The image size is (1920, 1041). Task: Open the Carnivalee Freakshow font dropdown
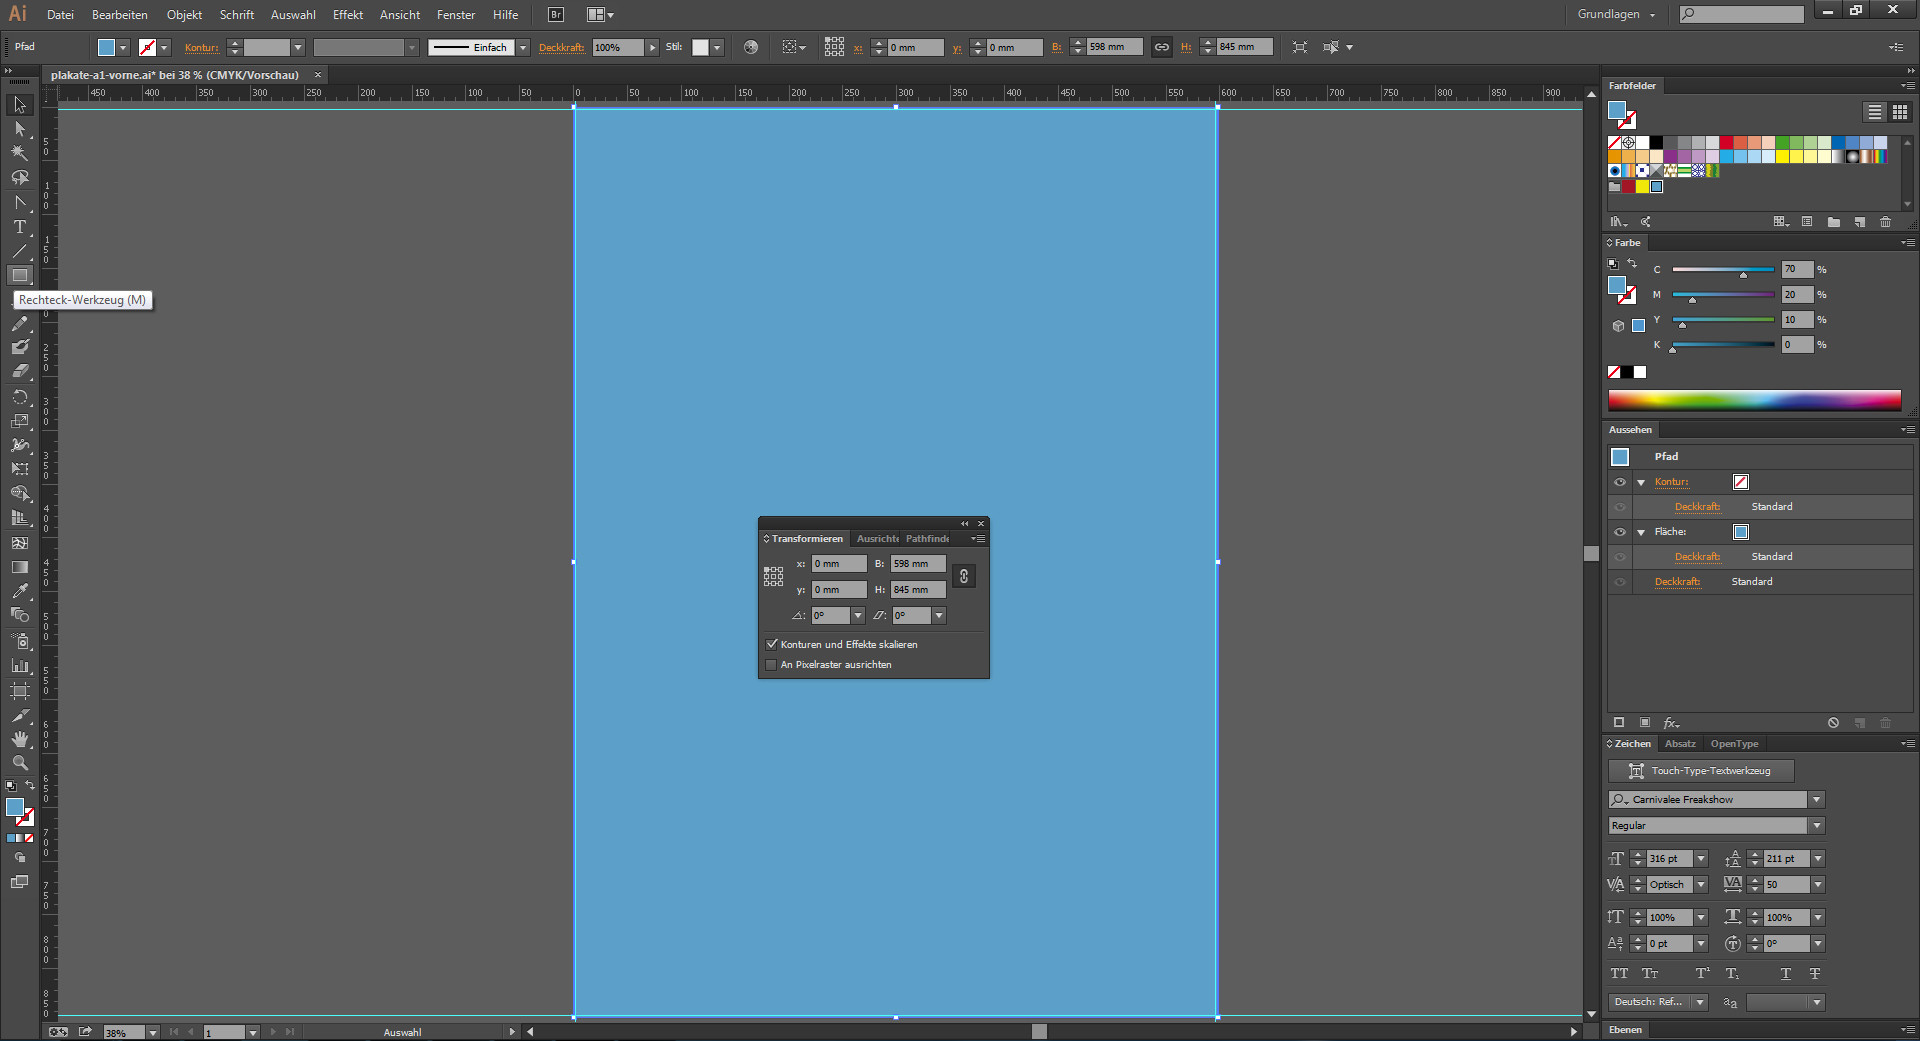point(1817,799)
